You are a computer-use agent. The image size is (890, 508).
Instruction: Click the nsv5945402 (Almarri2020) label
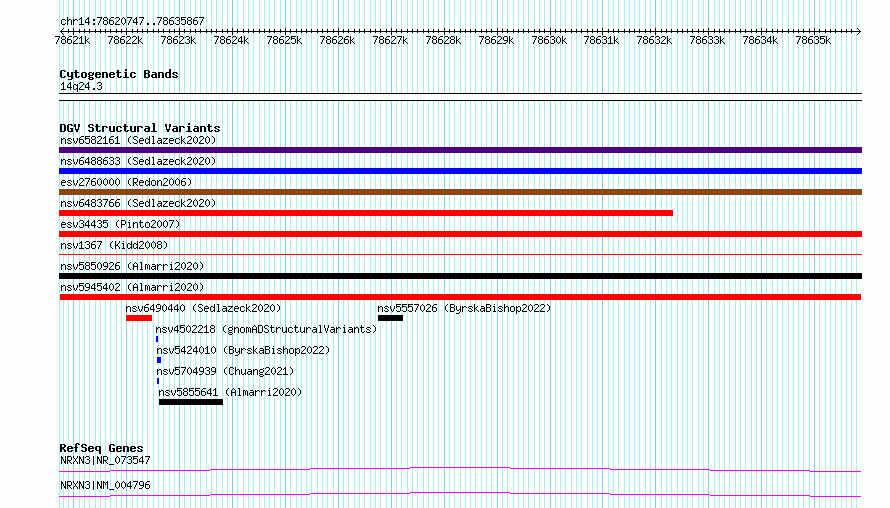[132, 287]
